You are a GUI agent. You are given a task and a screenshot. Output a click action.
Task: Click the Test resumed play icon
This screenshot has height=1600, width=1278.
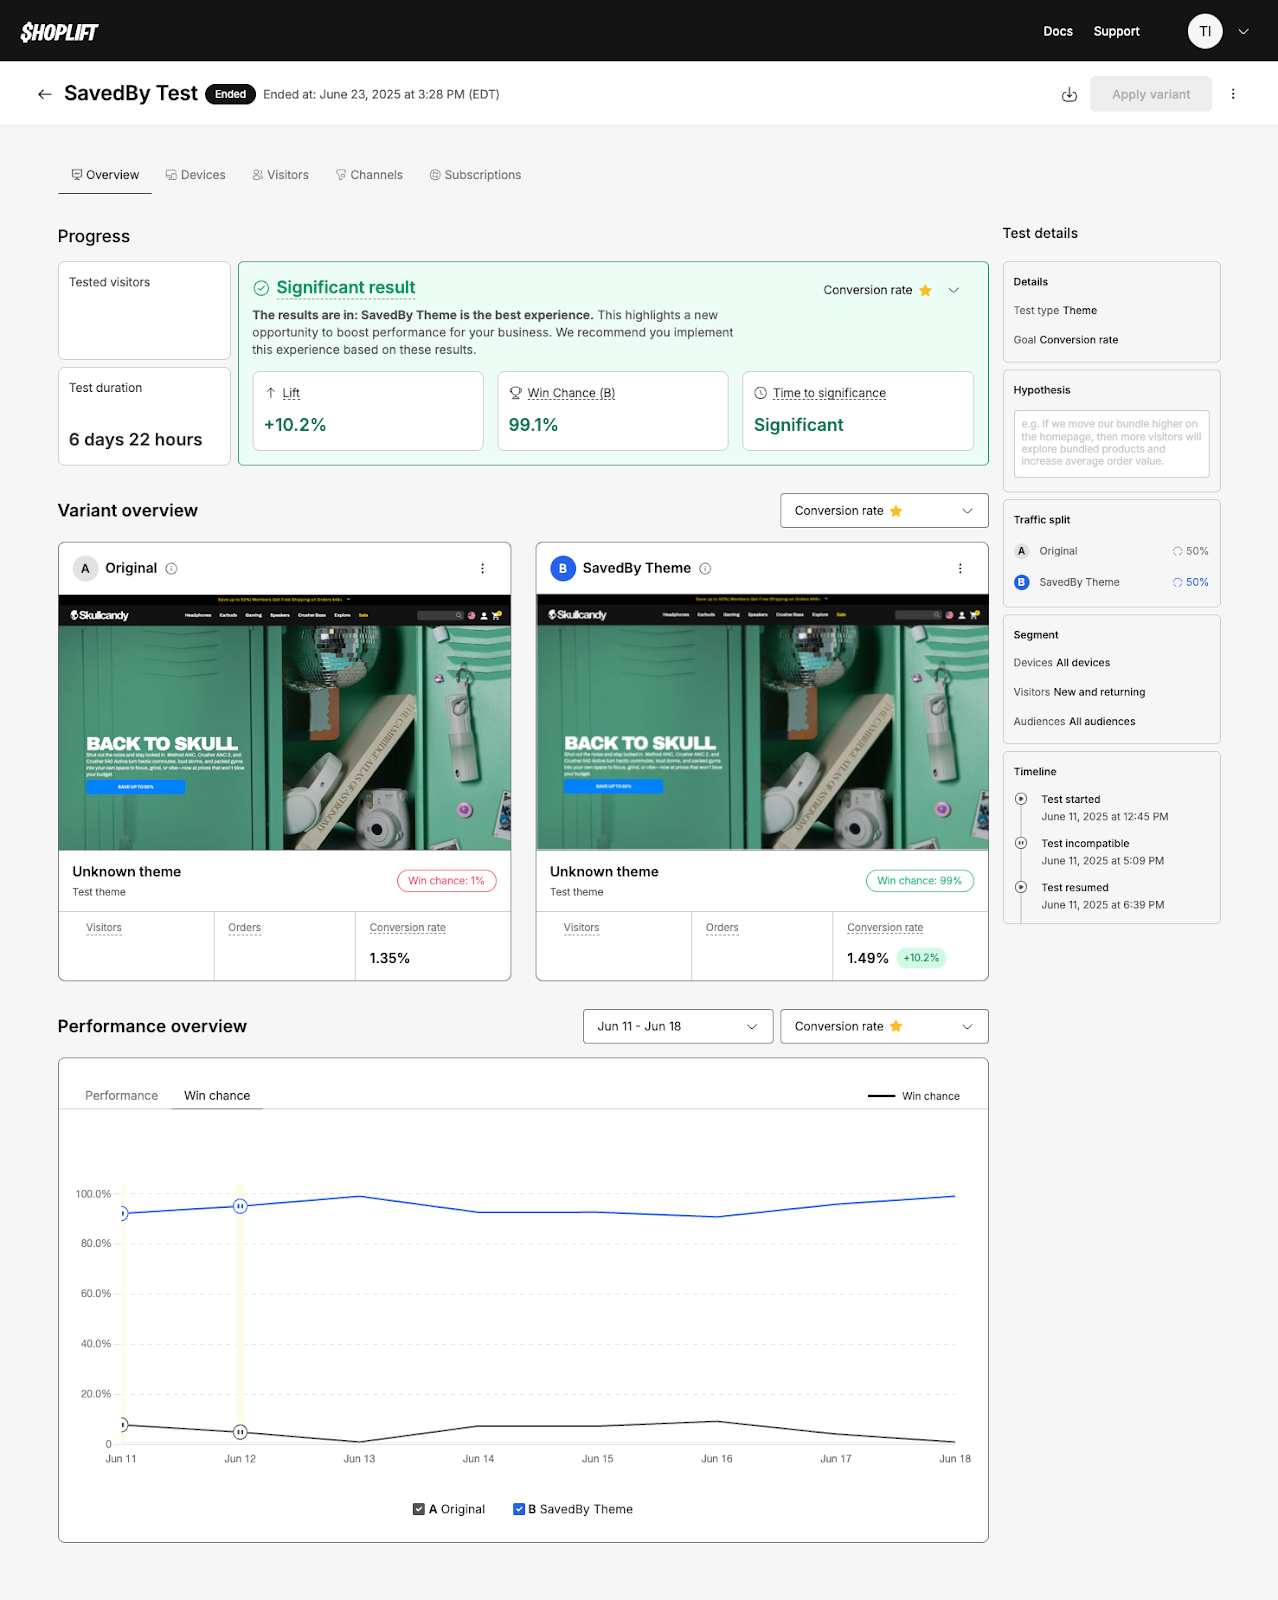(1021, 887)
